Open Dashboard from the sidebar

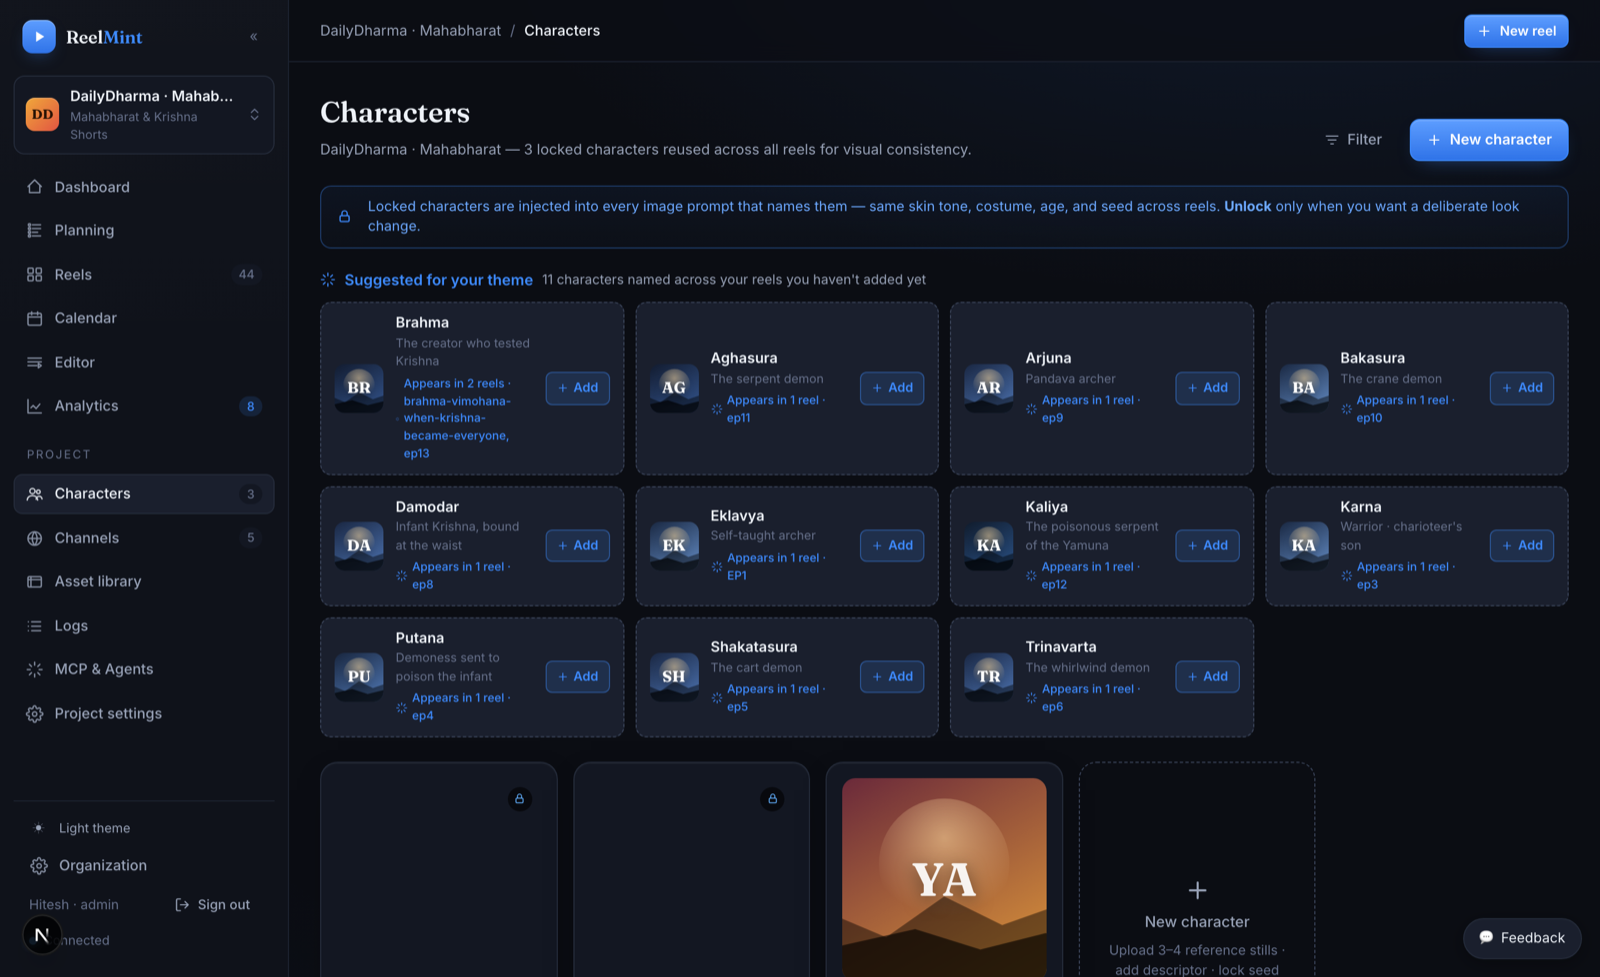[x=144, y=187]
